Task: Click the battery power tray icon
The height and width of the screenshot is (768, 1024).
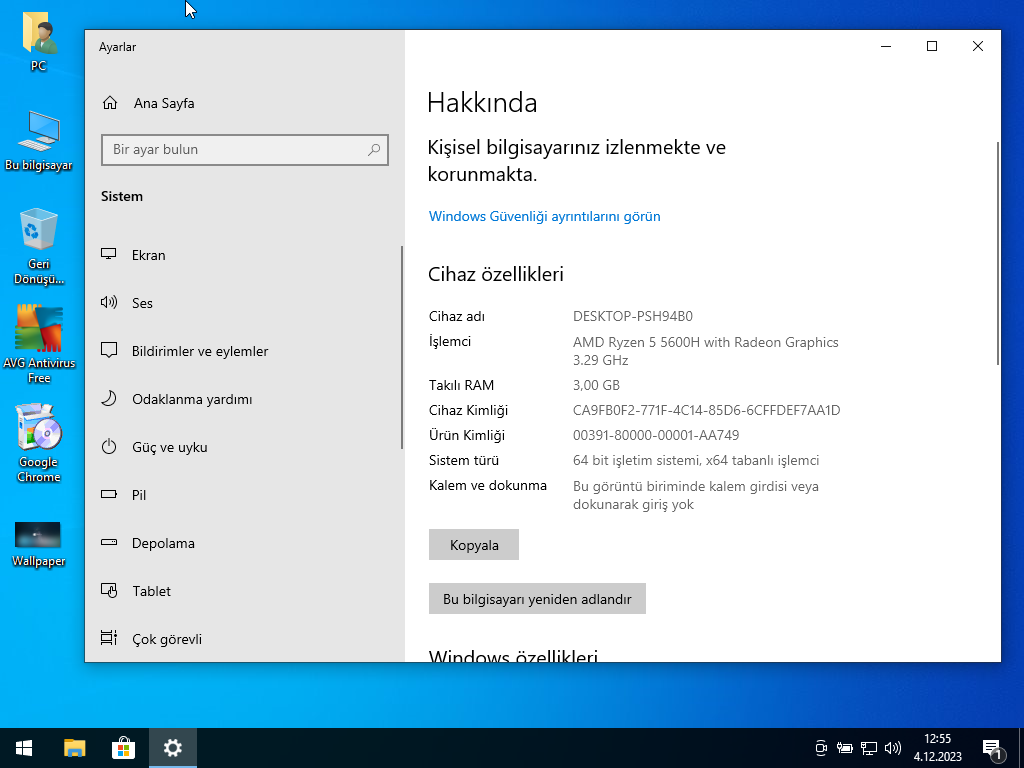Action: point(844,748)
